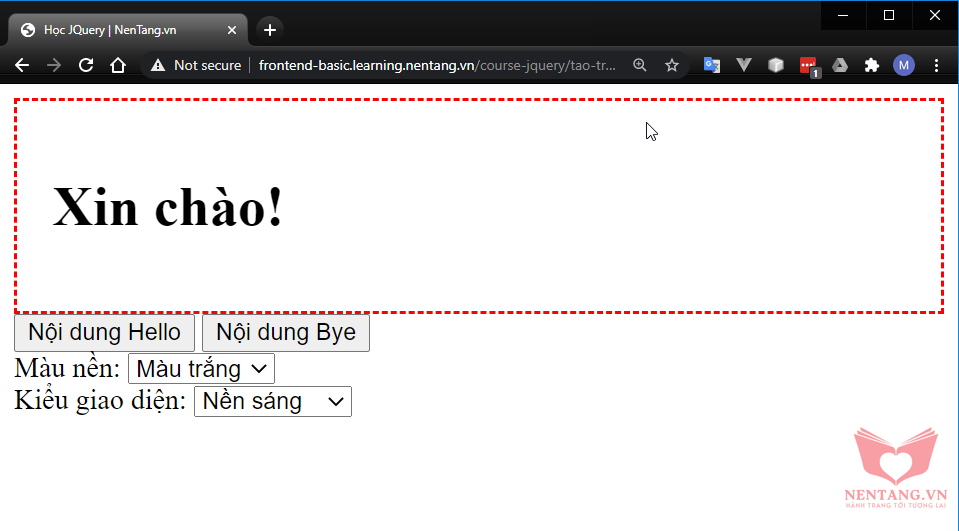The height and width of the screenshot is (531, 959).
Task: Open the zoom magnifier in address bar
Action: tap(640, 65)
